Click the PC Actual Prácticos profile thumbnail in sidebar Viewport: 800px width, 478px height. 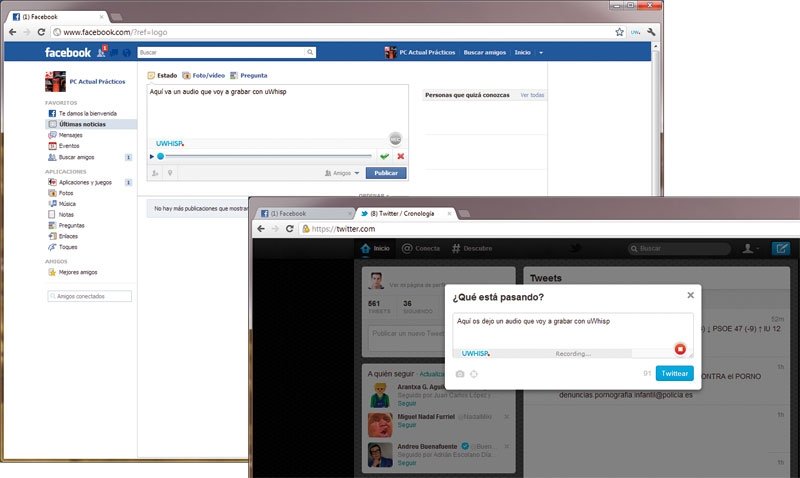55,82
